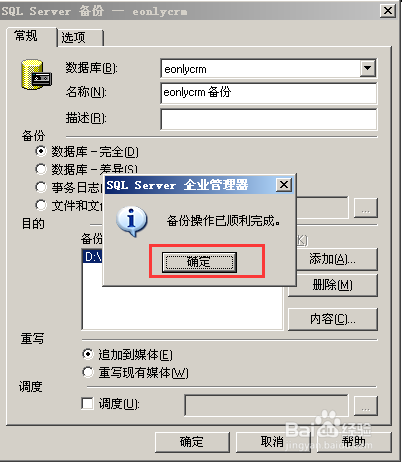Viewport: 402px width, 463px height.
Task: Open the 选项 tab
Action: 80,38
